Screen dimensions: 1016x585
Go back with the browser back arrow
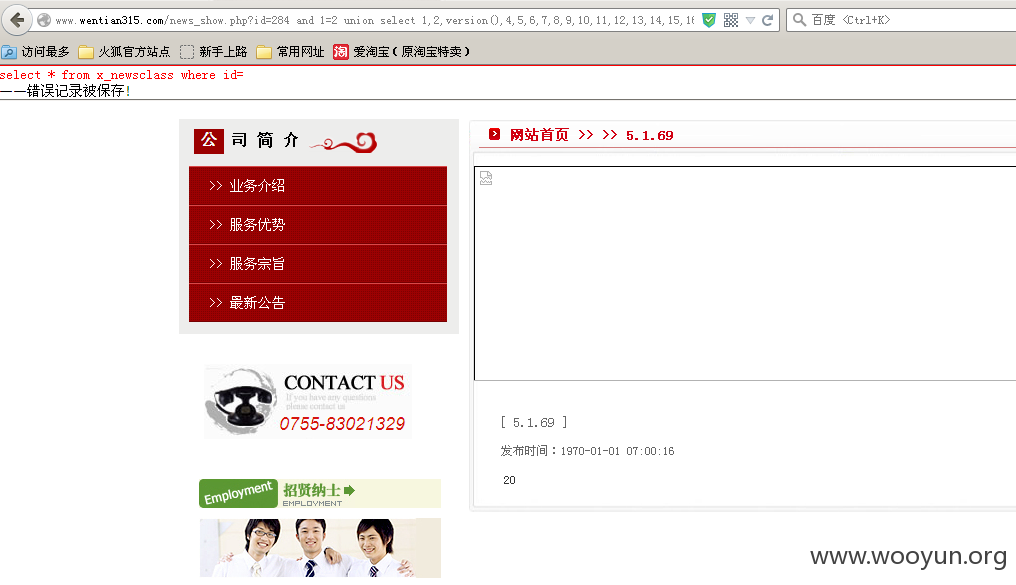coord(17,20)
